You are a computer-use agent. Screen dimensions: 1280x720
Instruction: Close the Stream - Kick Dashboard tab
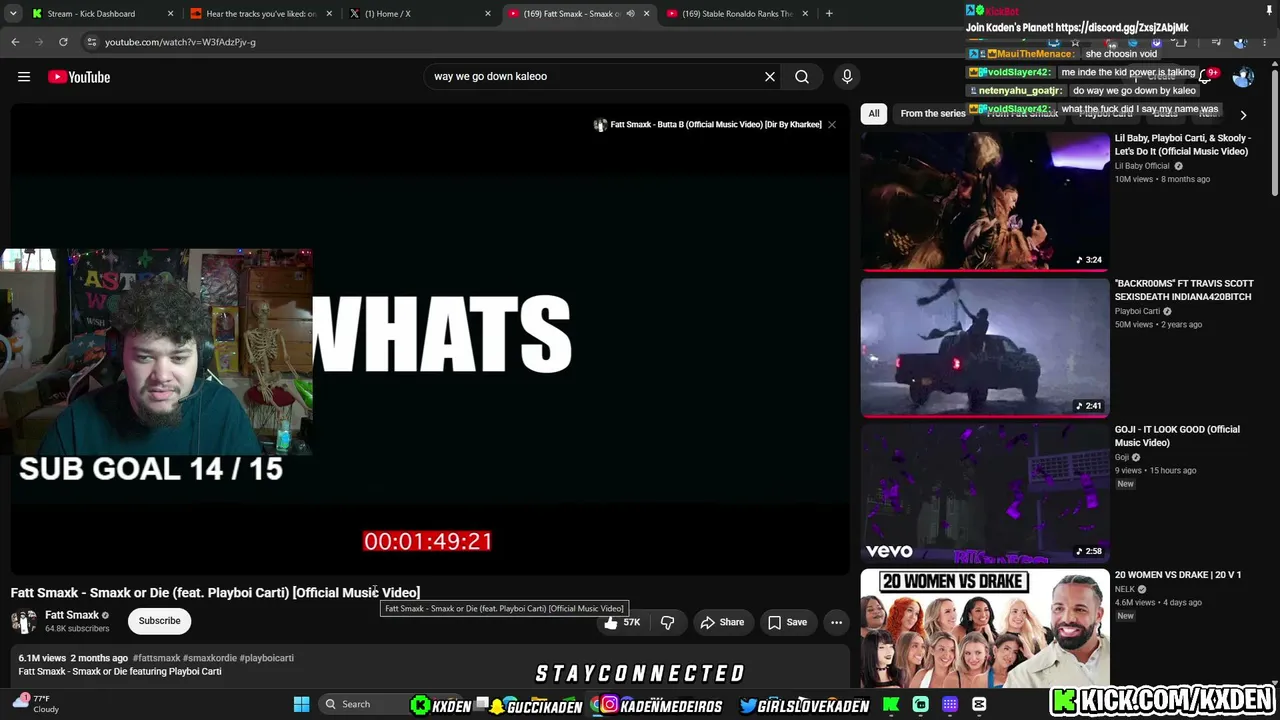point(170,14)
